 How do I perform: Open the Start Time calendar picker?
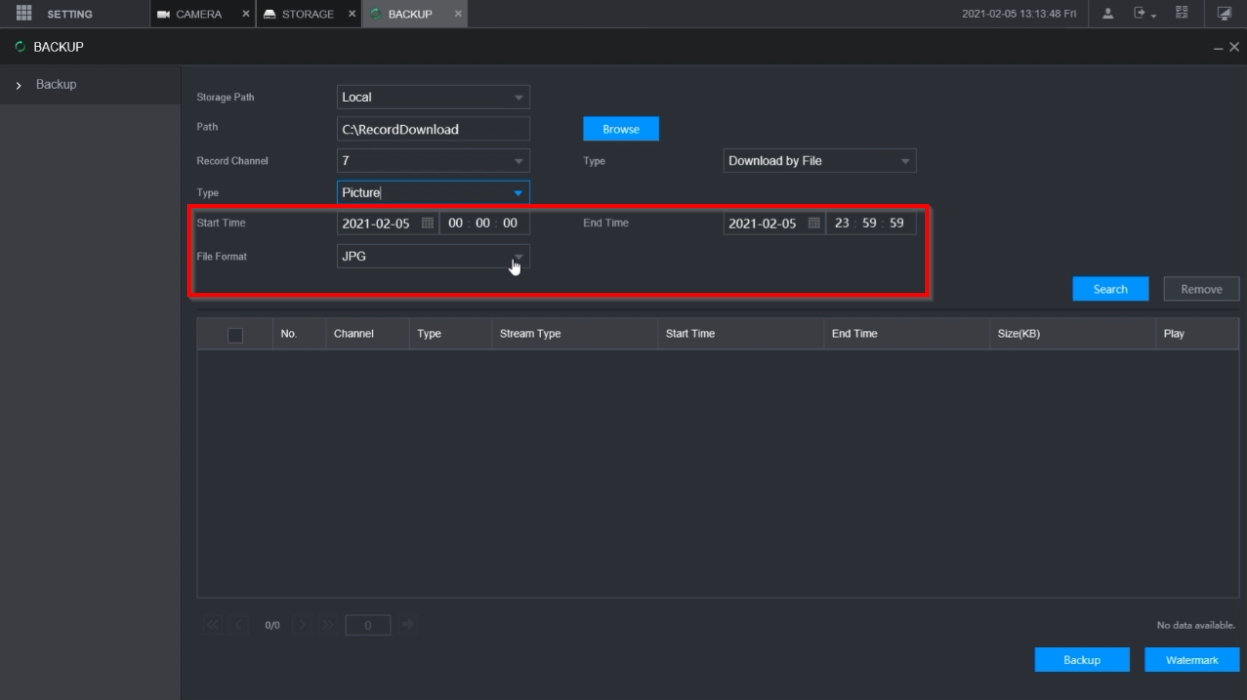(427, 223)
